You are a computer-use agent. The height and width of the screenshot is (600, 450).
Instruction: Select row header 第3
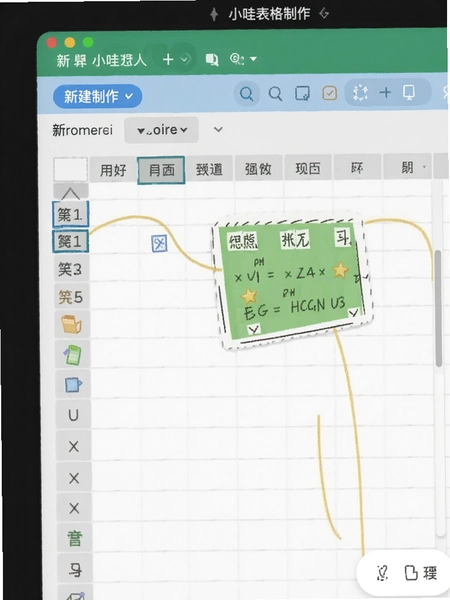tap(70, 269)
